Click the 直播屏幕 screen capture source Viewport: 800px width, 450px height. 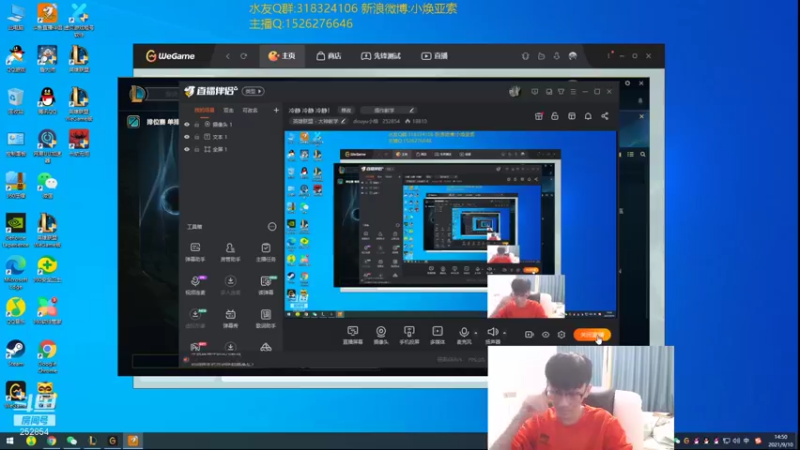click(353, 335)
